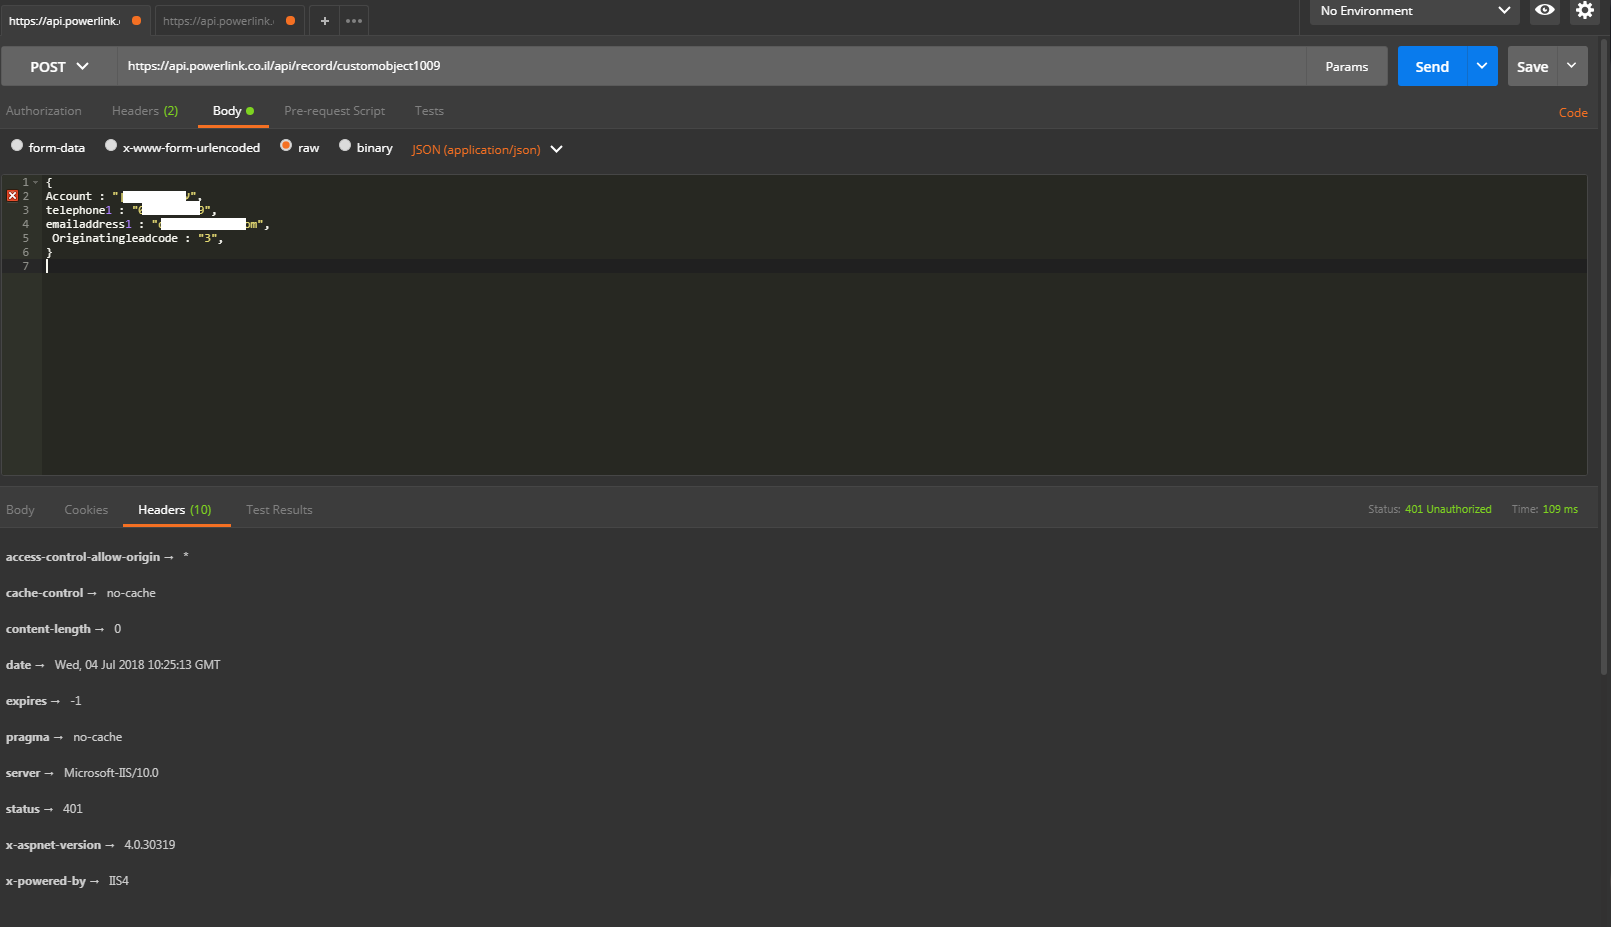
Task: Open No Environment selector dropdown
Action: [x=1414, y=11]
